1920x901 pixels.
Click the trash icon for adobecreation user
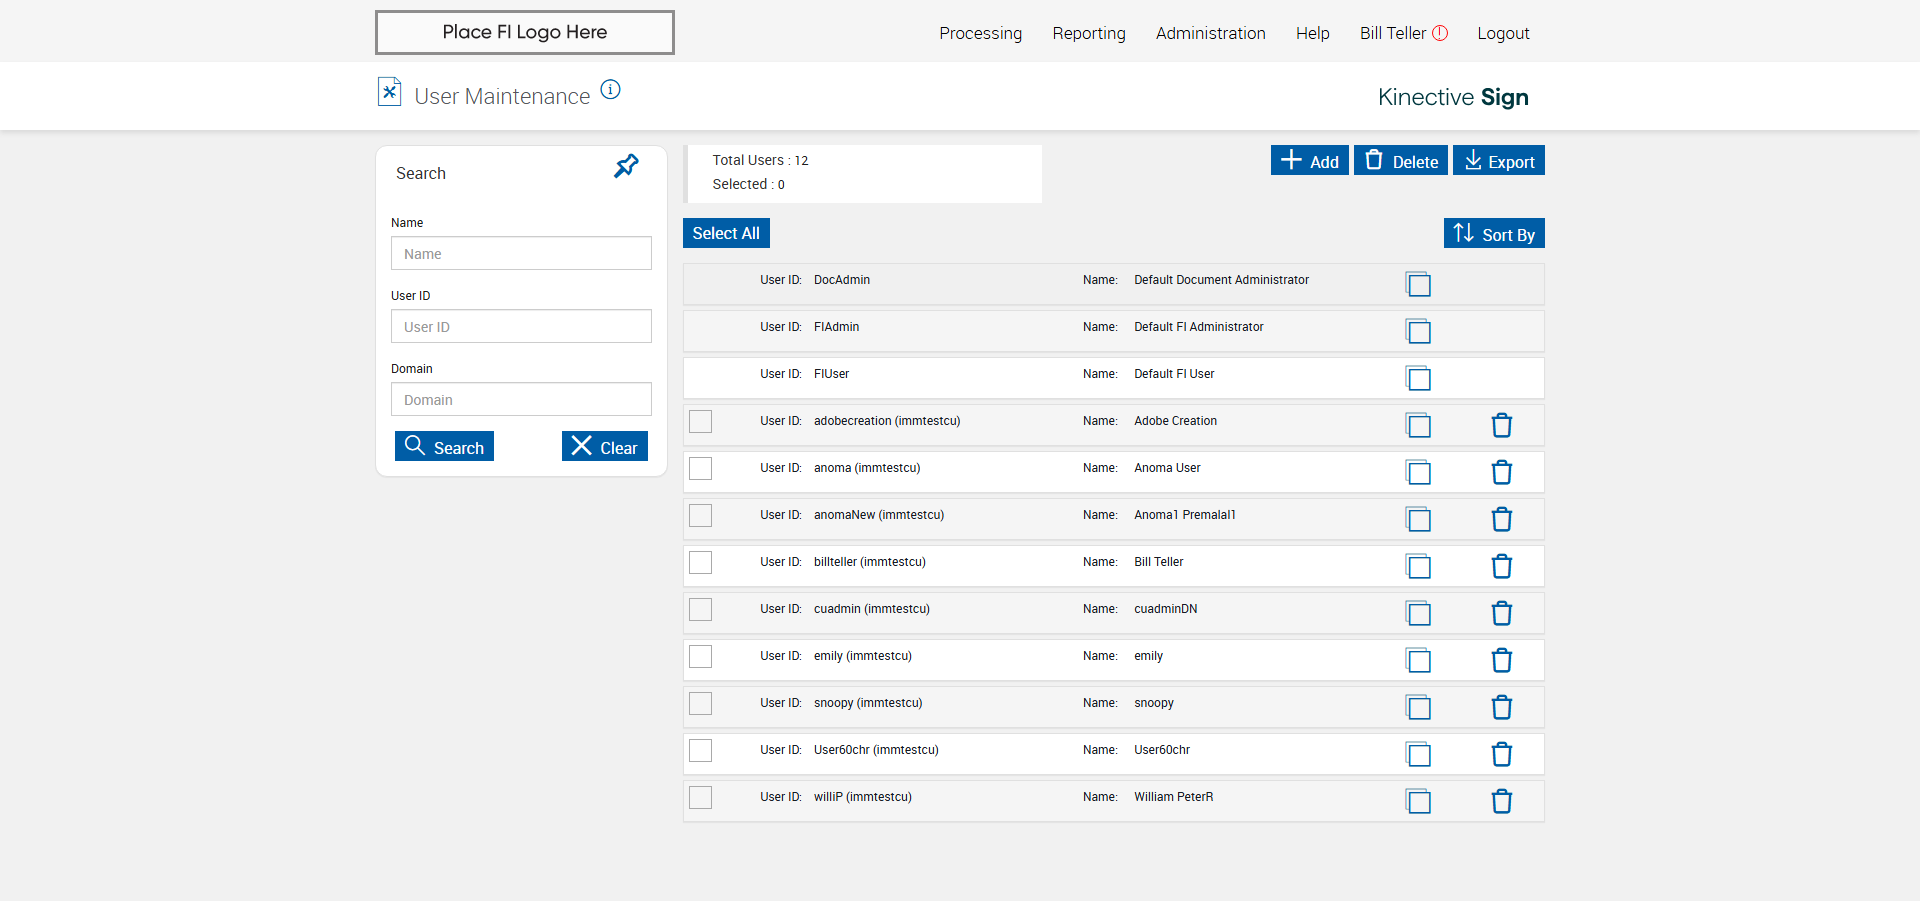click(1501, 425)
